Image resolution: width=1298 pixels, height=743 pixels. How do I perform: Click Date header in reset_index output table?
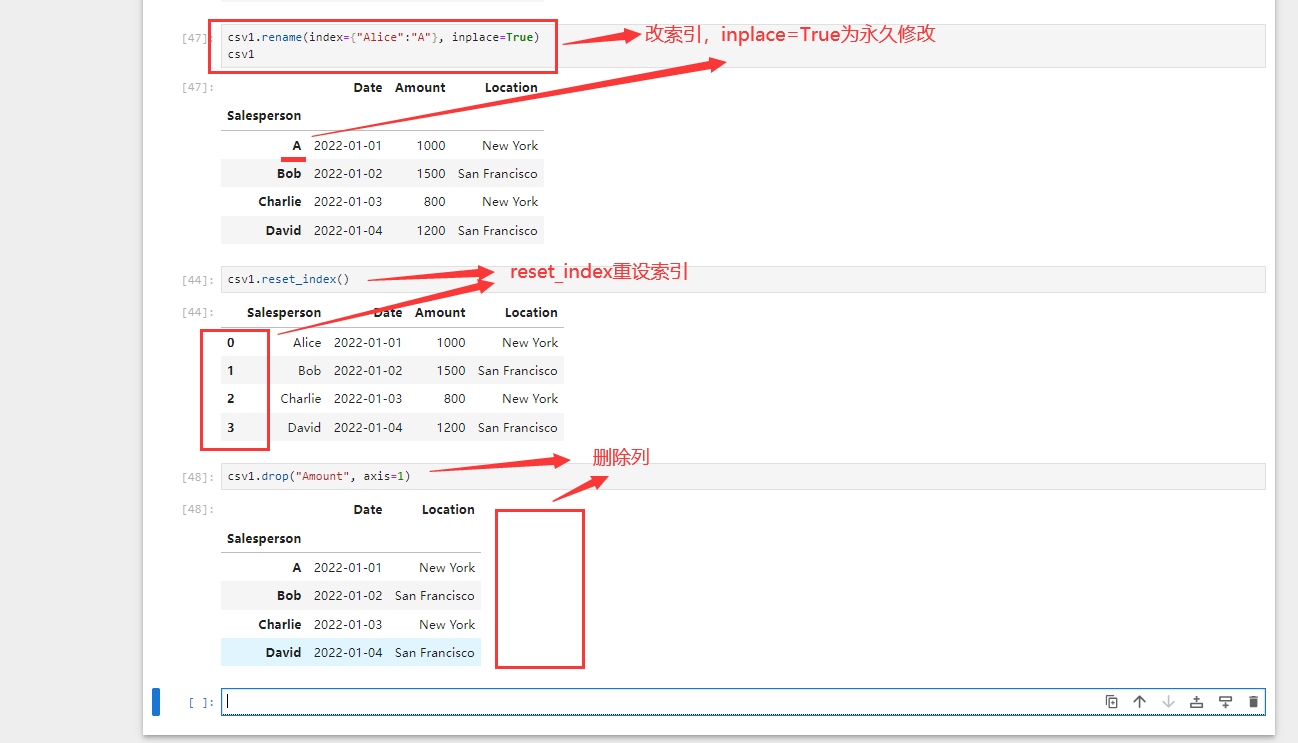pos(388,312)
